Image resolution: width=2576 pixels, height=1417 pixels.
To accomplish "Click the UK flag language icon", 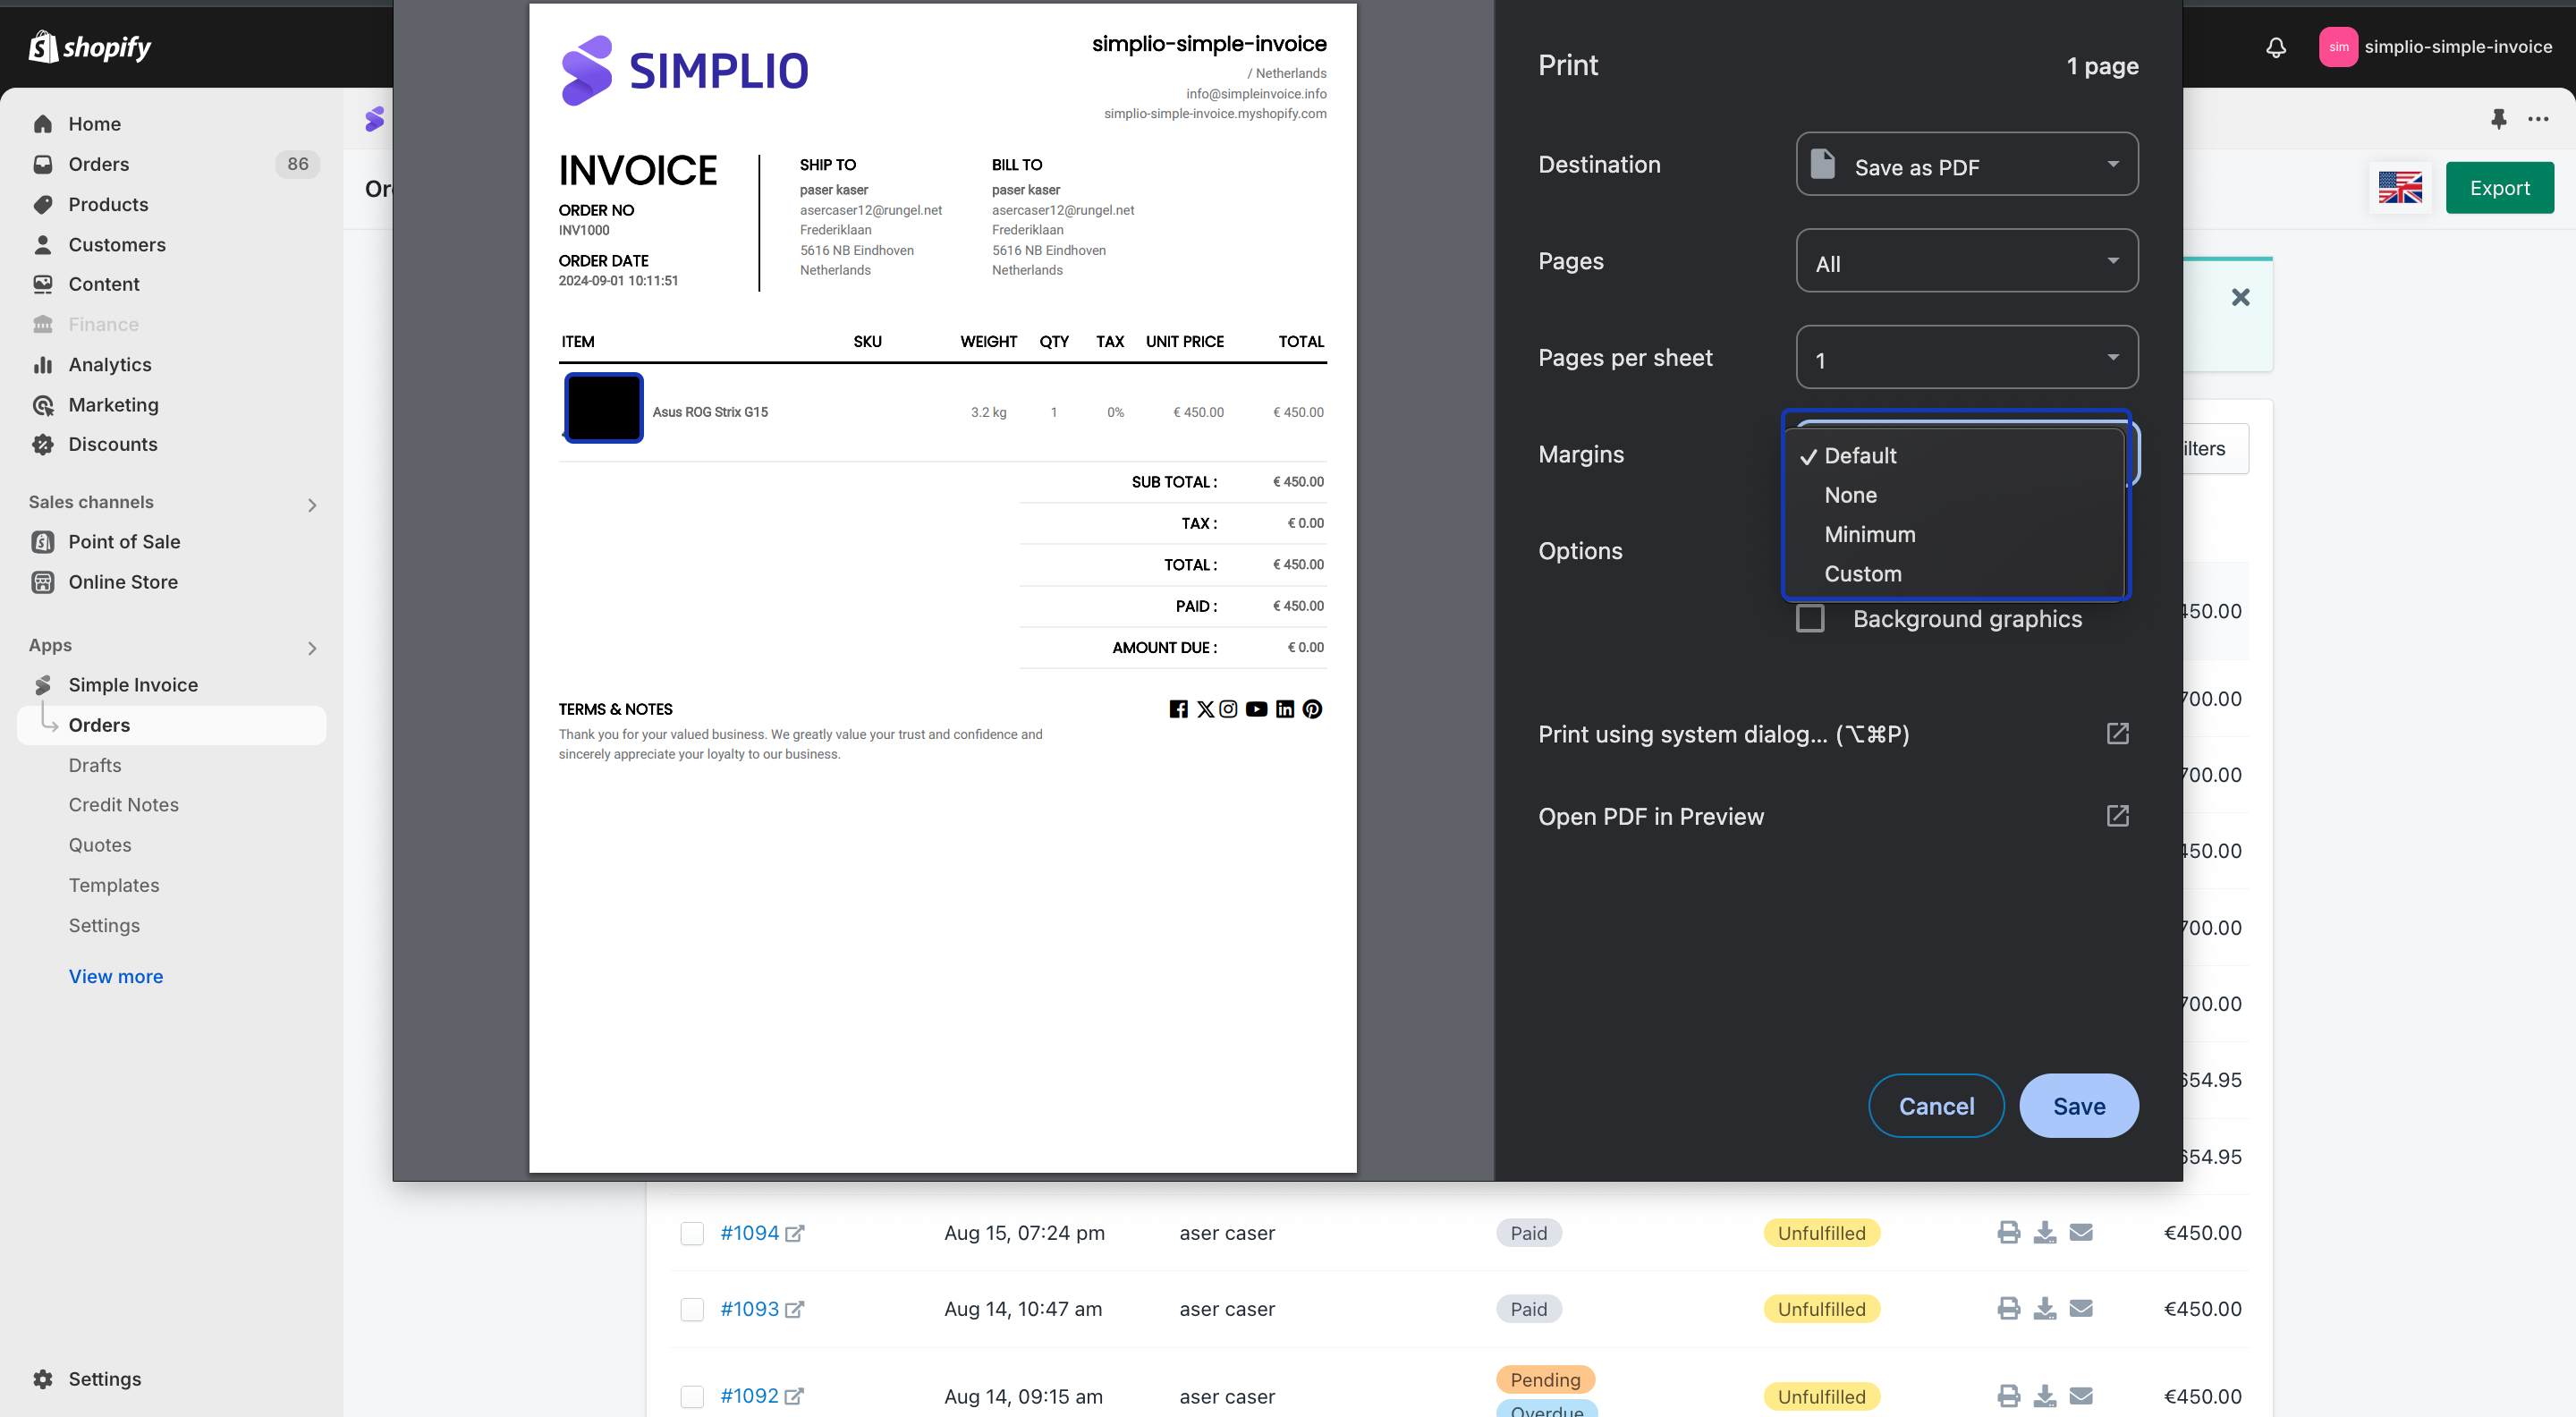I will (x=2400, y=188).
